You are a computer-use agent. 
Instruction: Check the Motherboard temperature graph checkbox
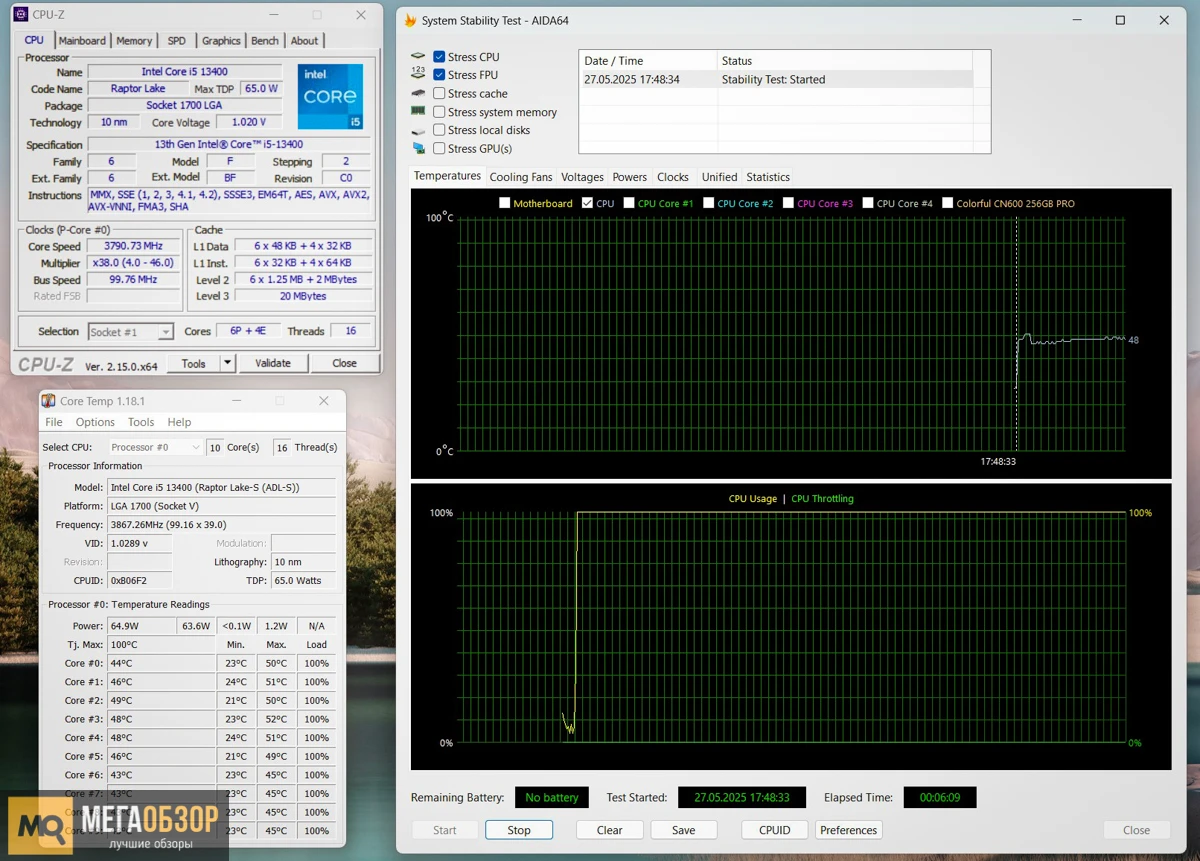(x=505, y=203)
